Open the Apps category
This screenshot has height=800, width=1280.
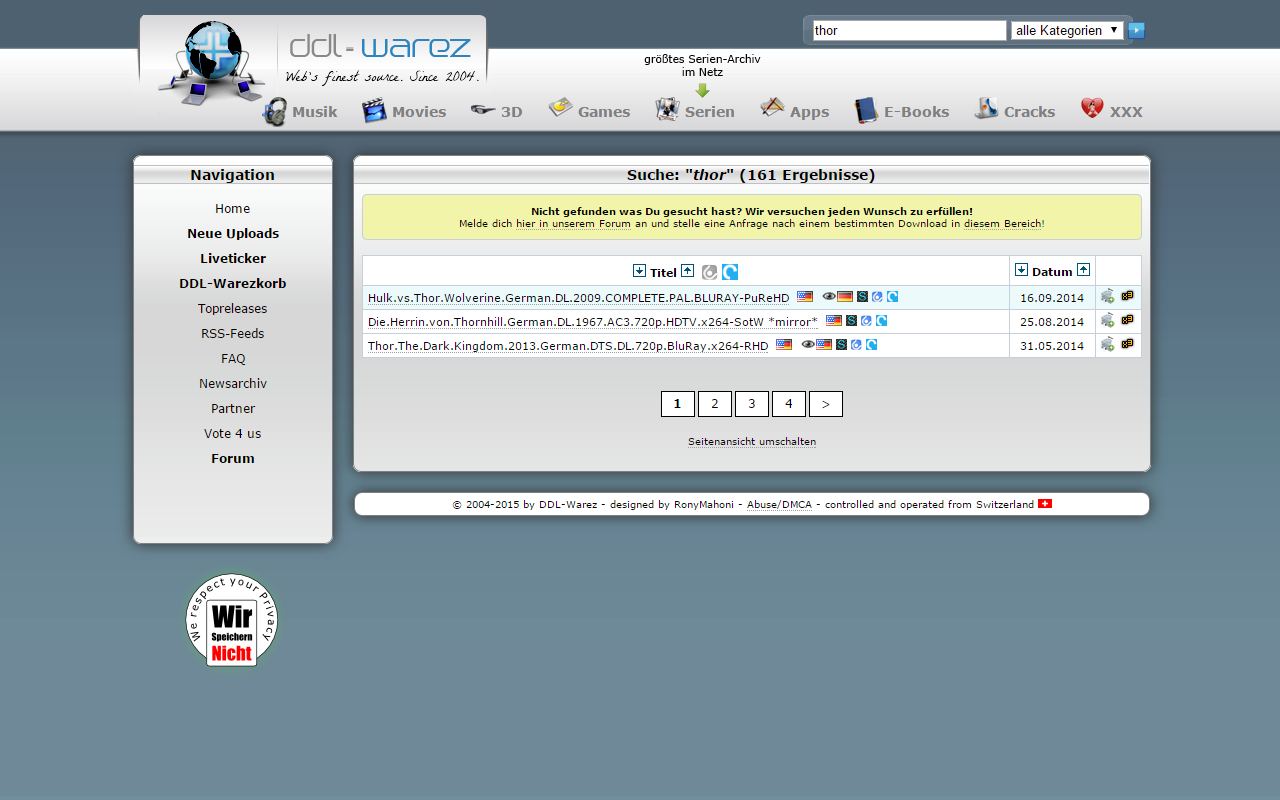pos(795,111)
